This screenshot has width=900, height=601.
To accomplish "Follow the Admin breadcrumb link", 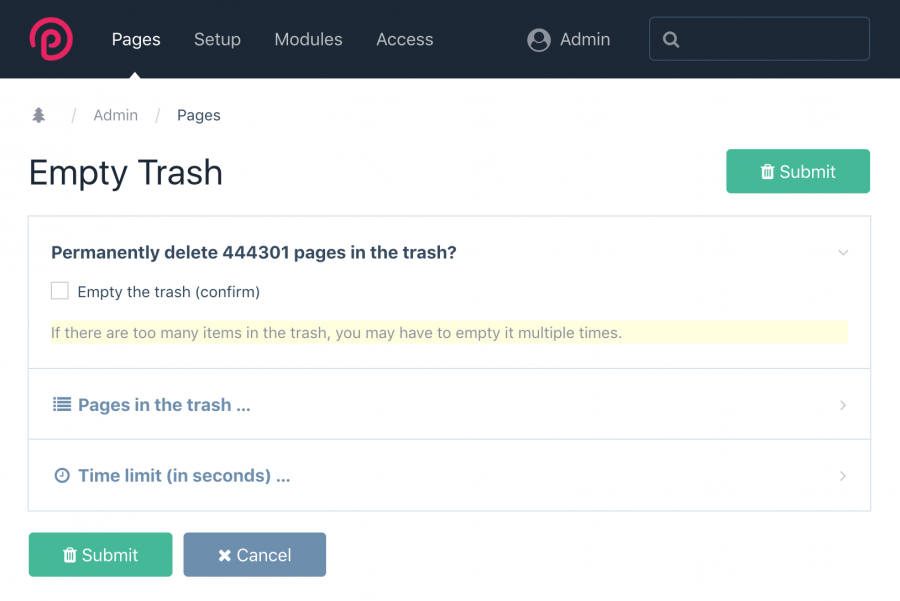I will click(115, 115).
